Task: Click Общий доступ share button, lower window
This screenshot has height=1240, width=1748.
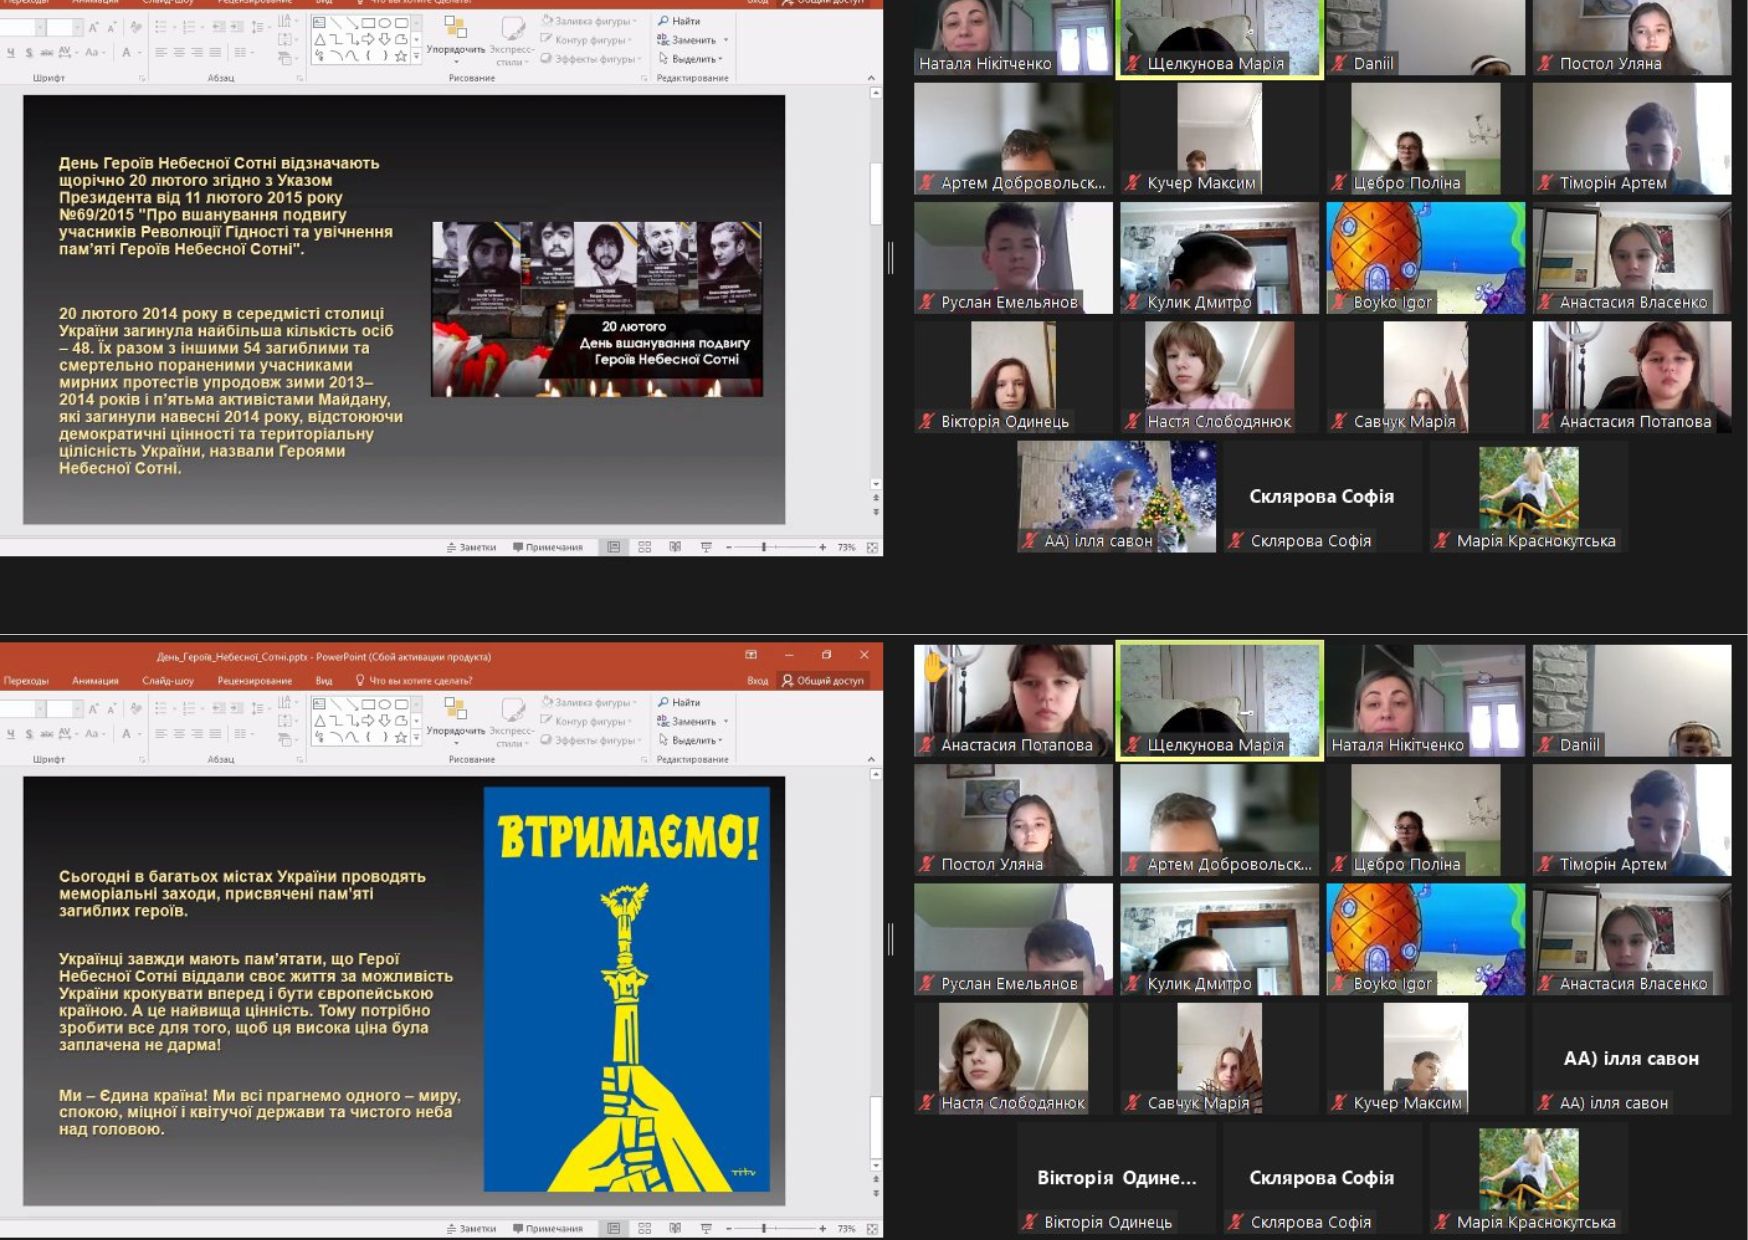Action: click(823, 681)
